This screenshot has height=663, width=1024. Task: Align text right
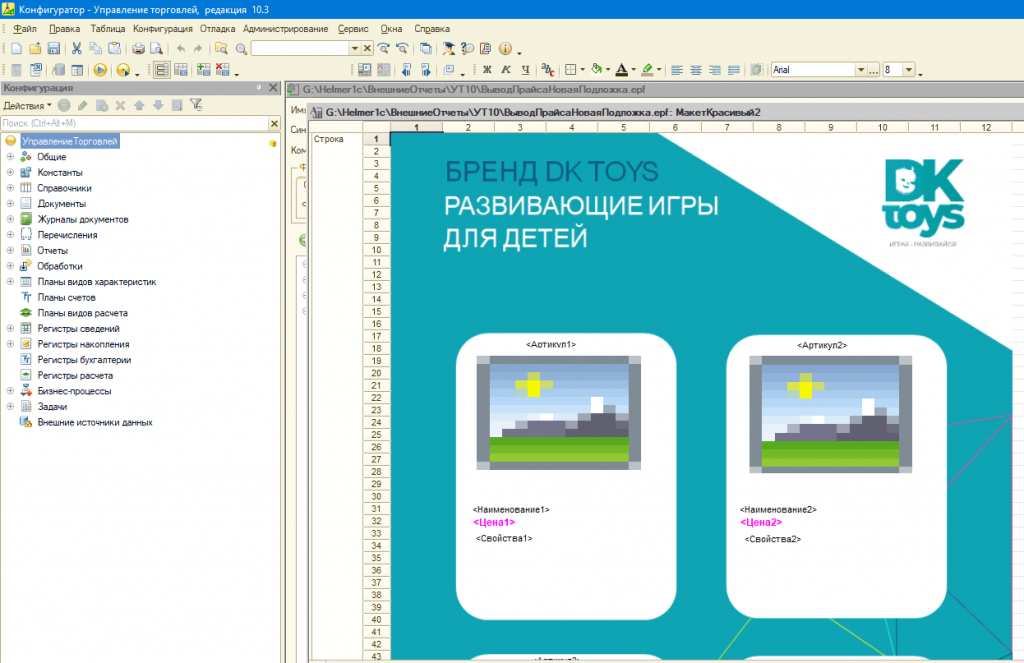point(714,70)
